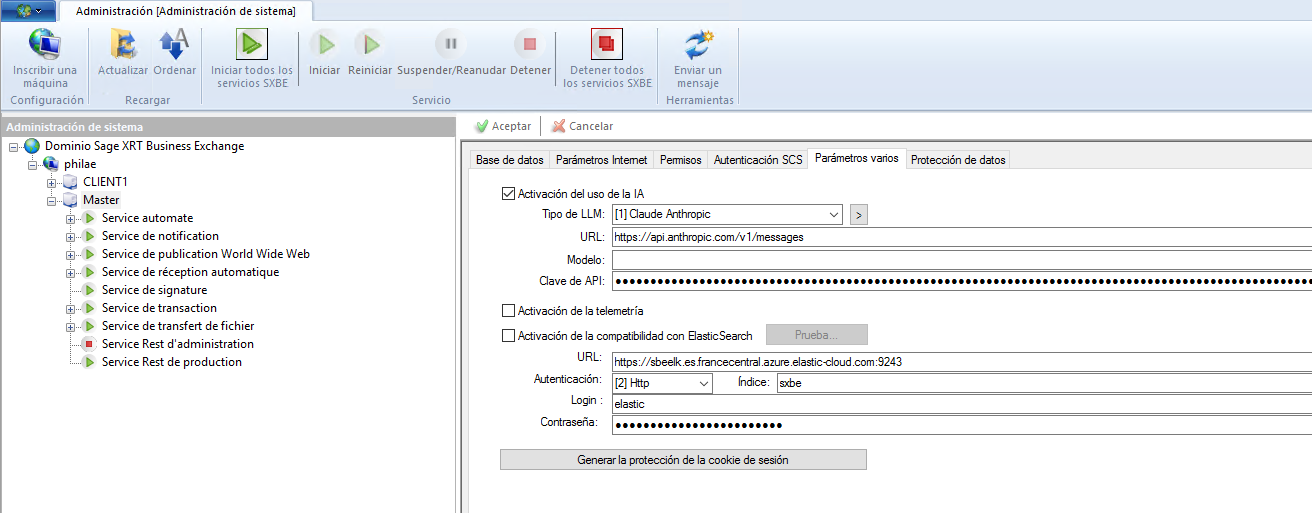Viewport: 1312px width, 513px height.
Task: Click the Modelo input field
Action: (960, 260)
